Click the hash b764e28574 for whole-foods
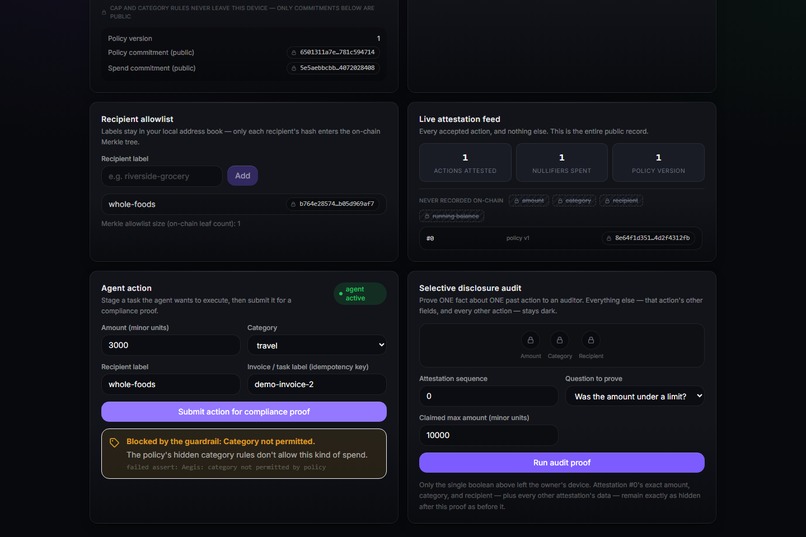Viewport: 806px width, 537px height. click(x=333, y=204)
